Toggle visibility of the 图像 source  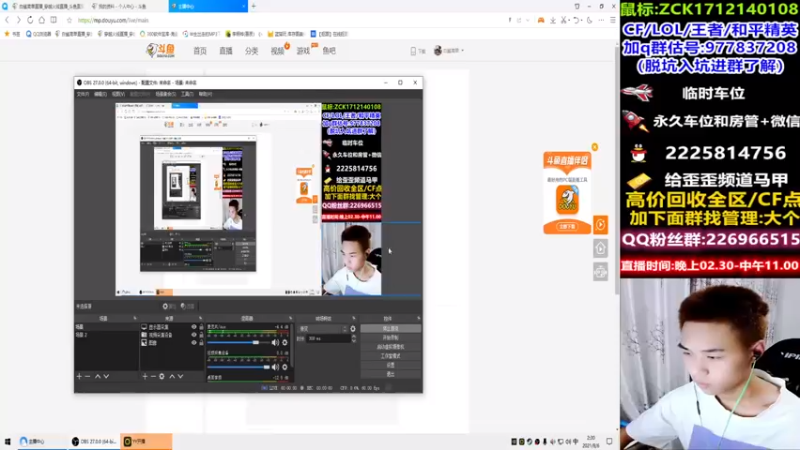click(x=194, y=343)
